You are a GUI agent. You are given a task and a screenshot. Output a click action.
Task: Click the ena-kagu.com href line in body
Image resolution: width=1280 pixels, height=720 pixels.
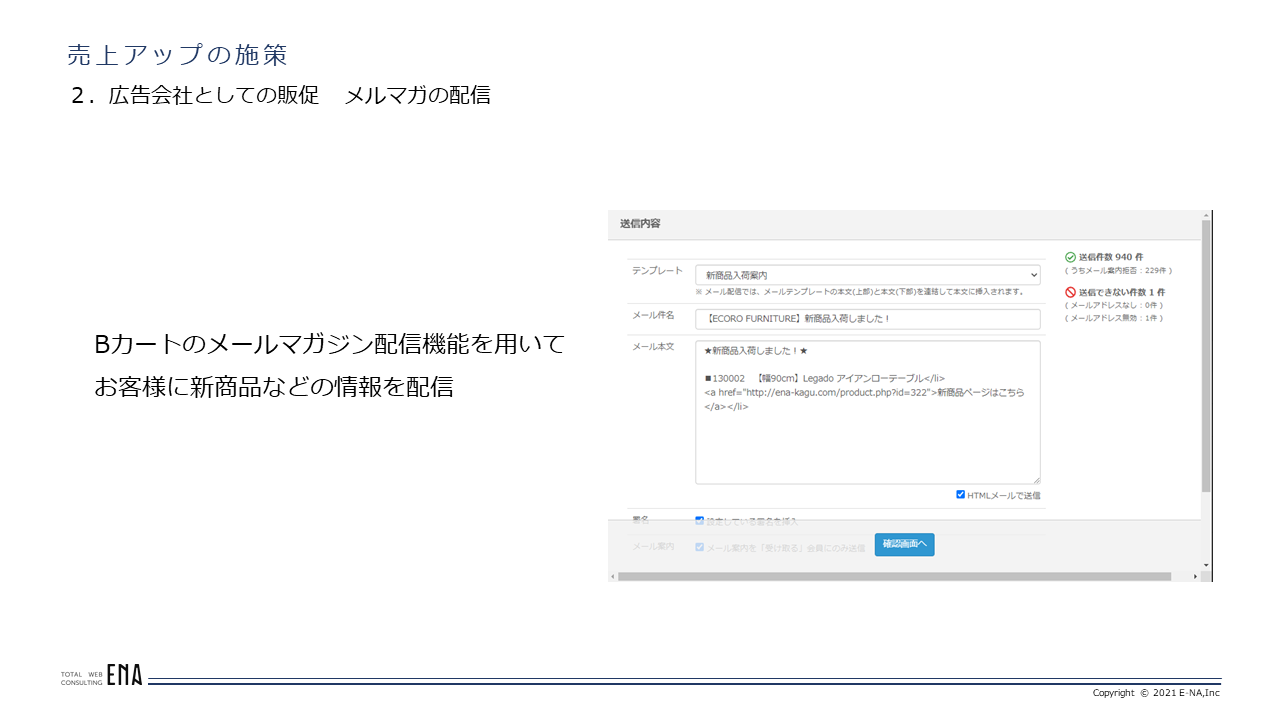864,393
